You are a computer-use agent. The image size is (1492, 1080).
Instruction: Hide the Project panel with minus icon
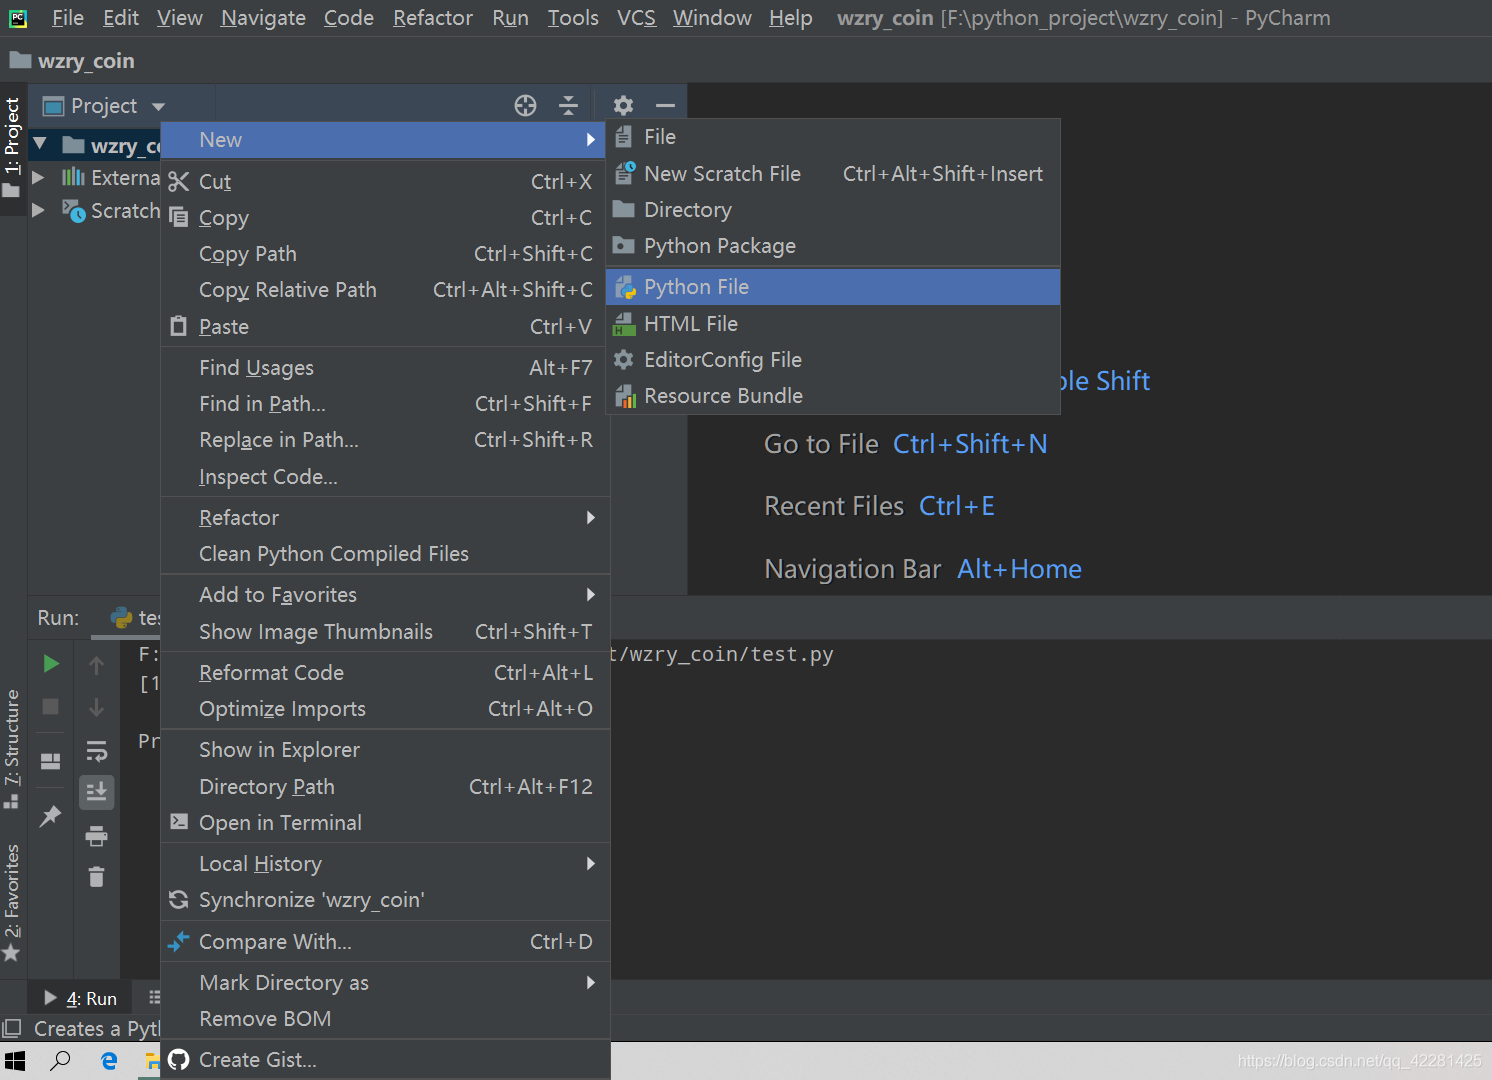coord(665,105)
